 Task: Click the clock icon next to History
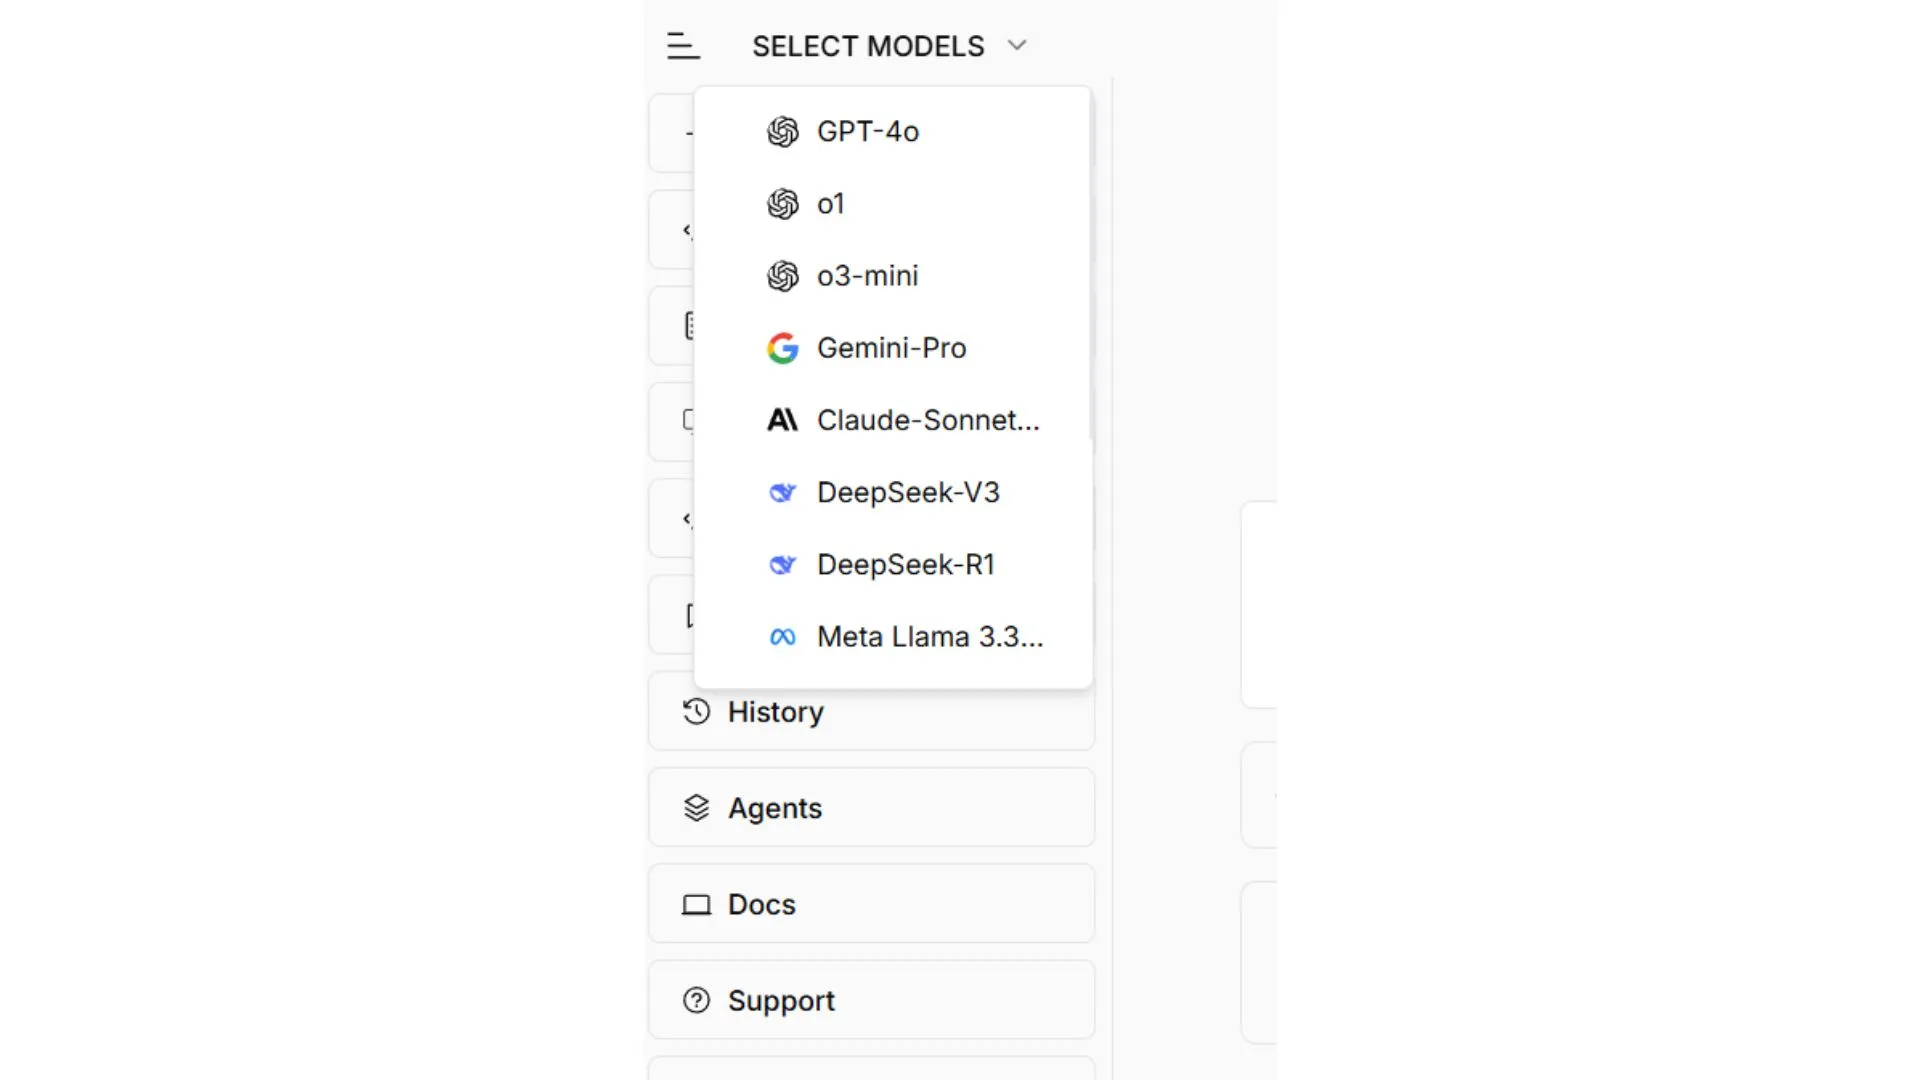[x=696, y=712]
